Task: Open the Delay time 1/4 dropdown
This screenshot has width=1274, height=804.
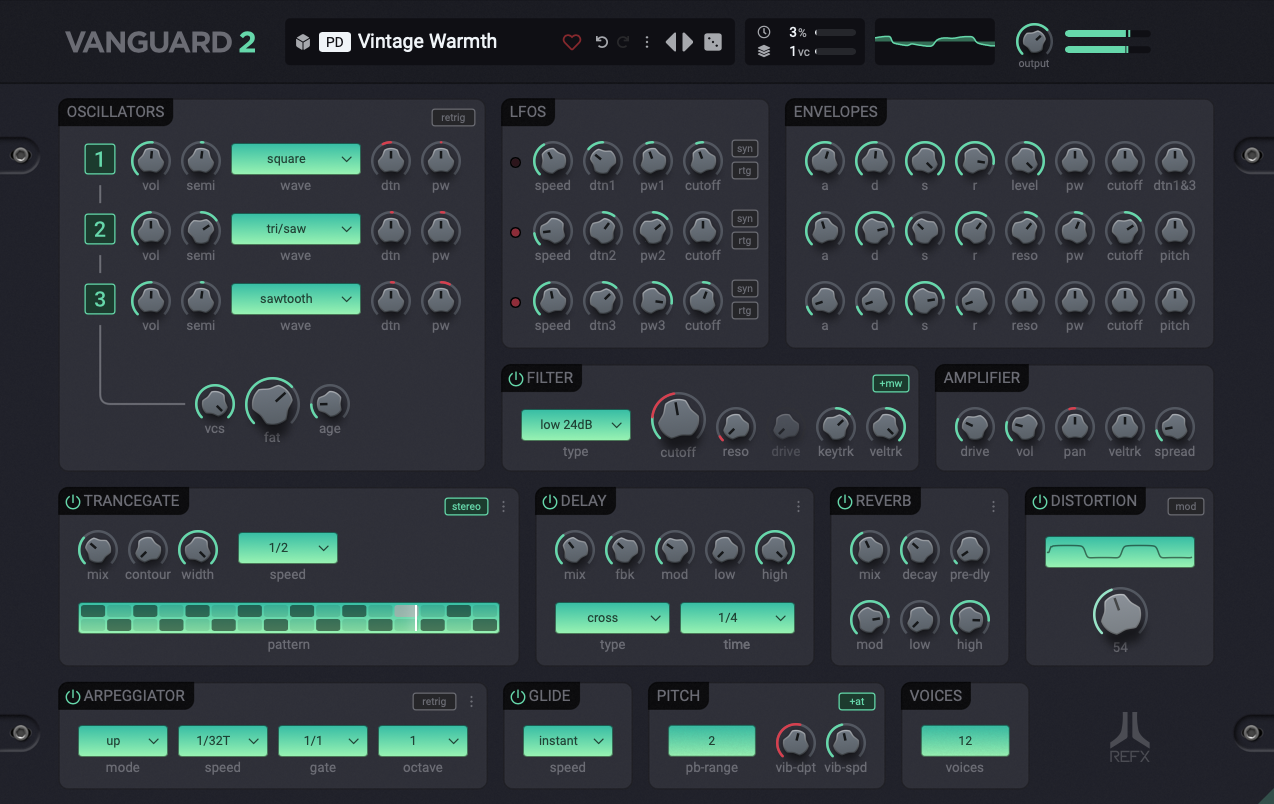Action: click(x=738, y=618)
